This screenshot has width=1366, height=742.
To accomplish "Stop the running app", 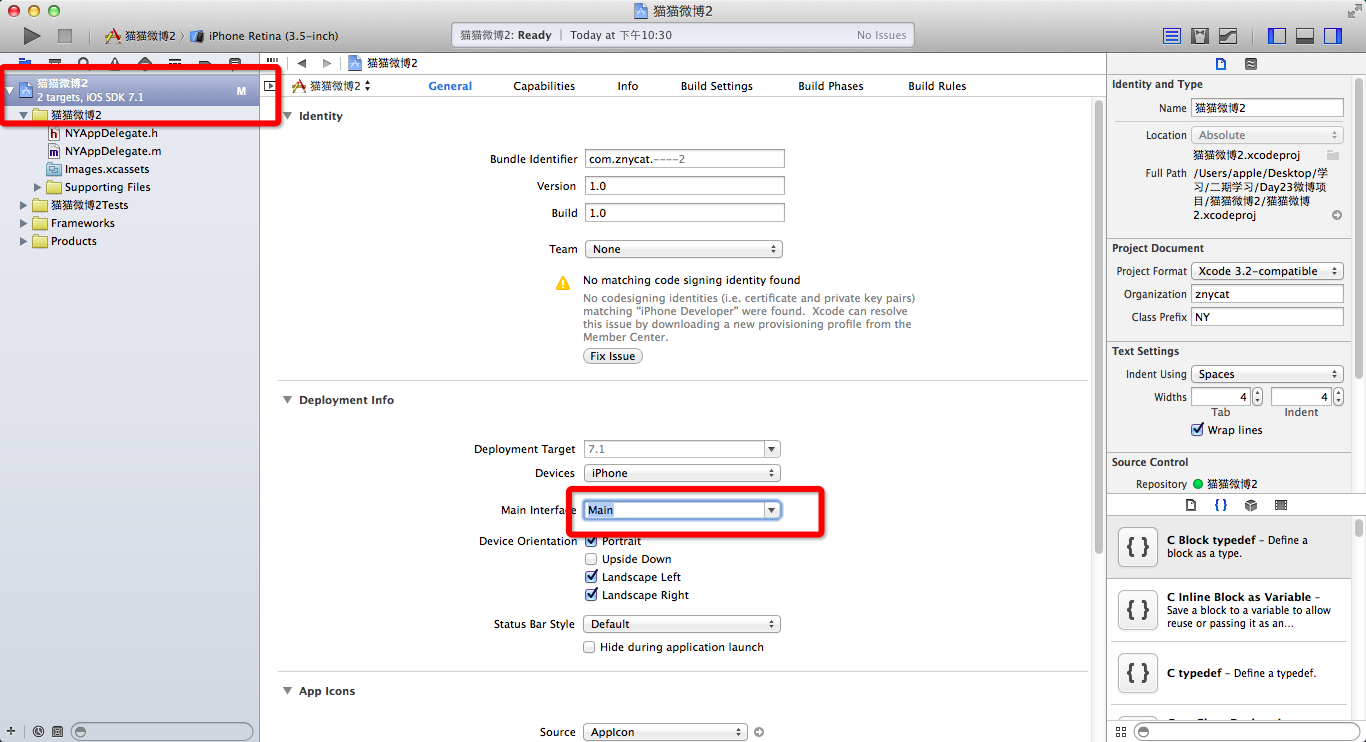I will pyautogui.click(x=65, y=36).
